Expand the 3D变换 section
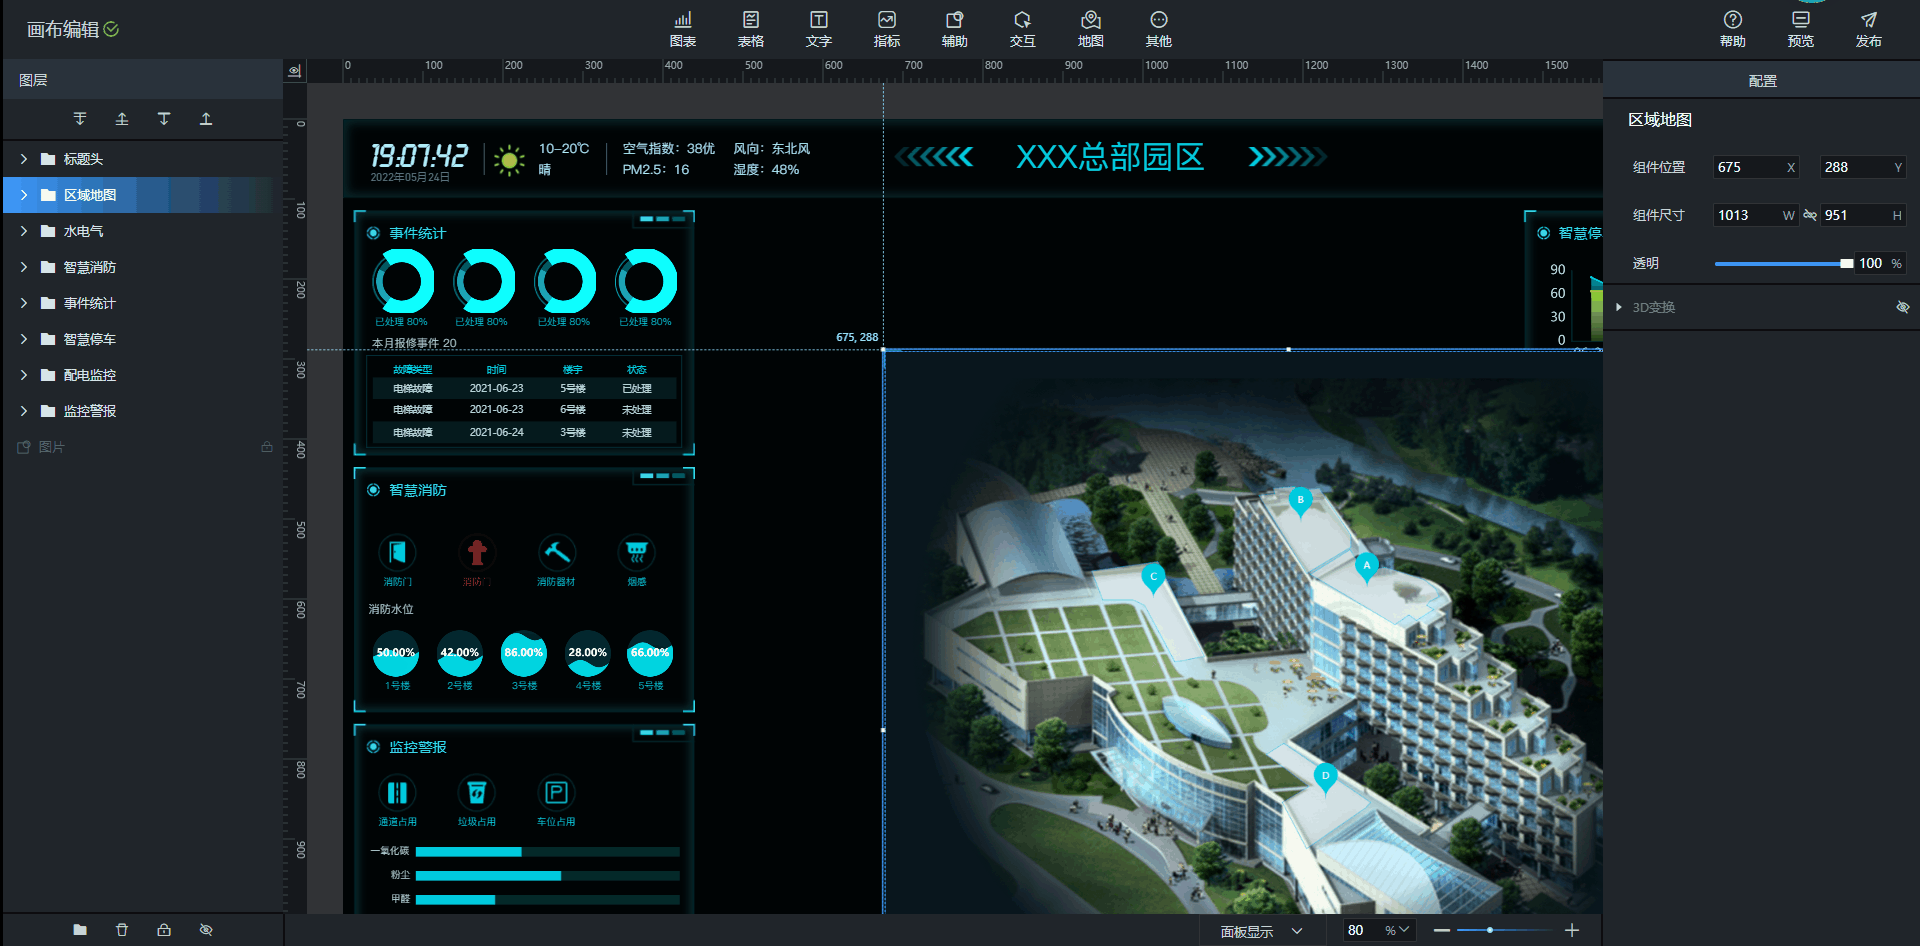The height and width of the screenshot is (946, 1920). pos(1619,307)
